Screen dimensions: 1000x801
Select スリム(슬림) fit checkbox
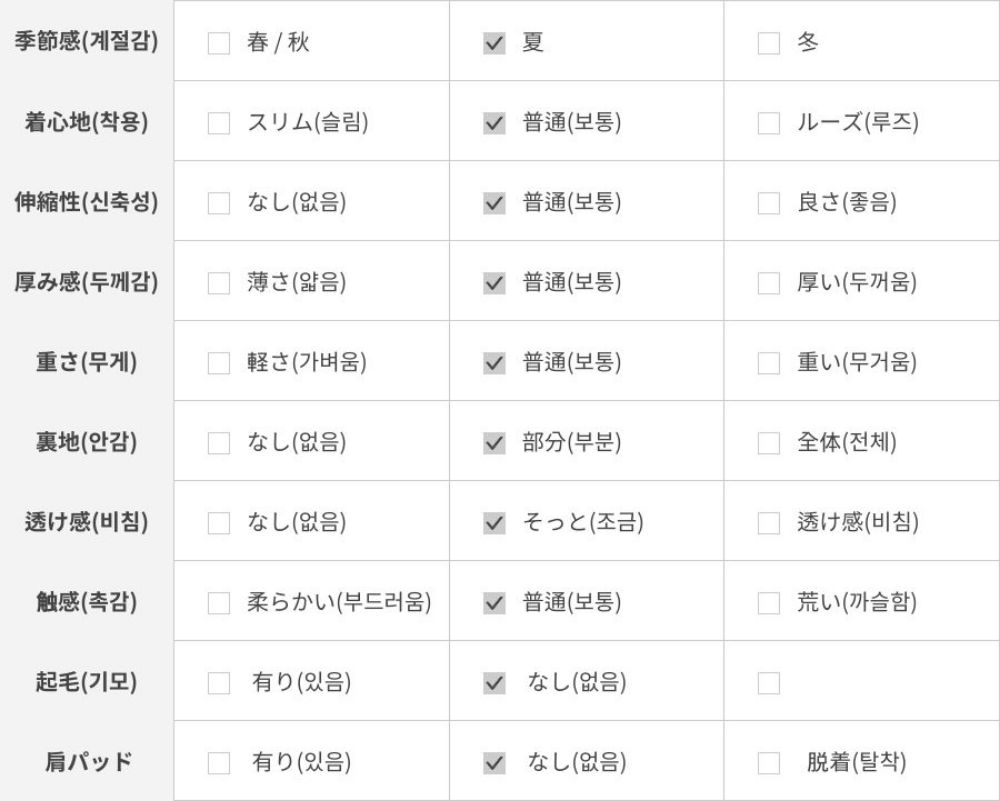point(218,124)
